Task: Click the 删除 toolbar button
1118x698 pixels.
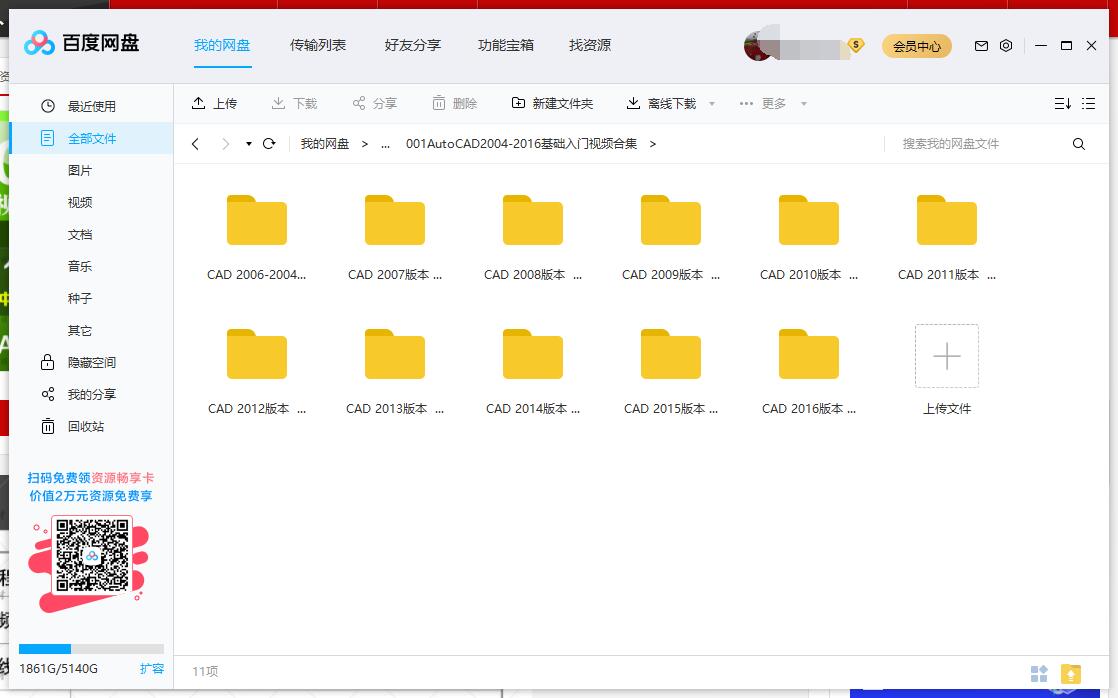Action: point(454,104)
